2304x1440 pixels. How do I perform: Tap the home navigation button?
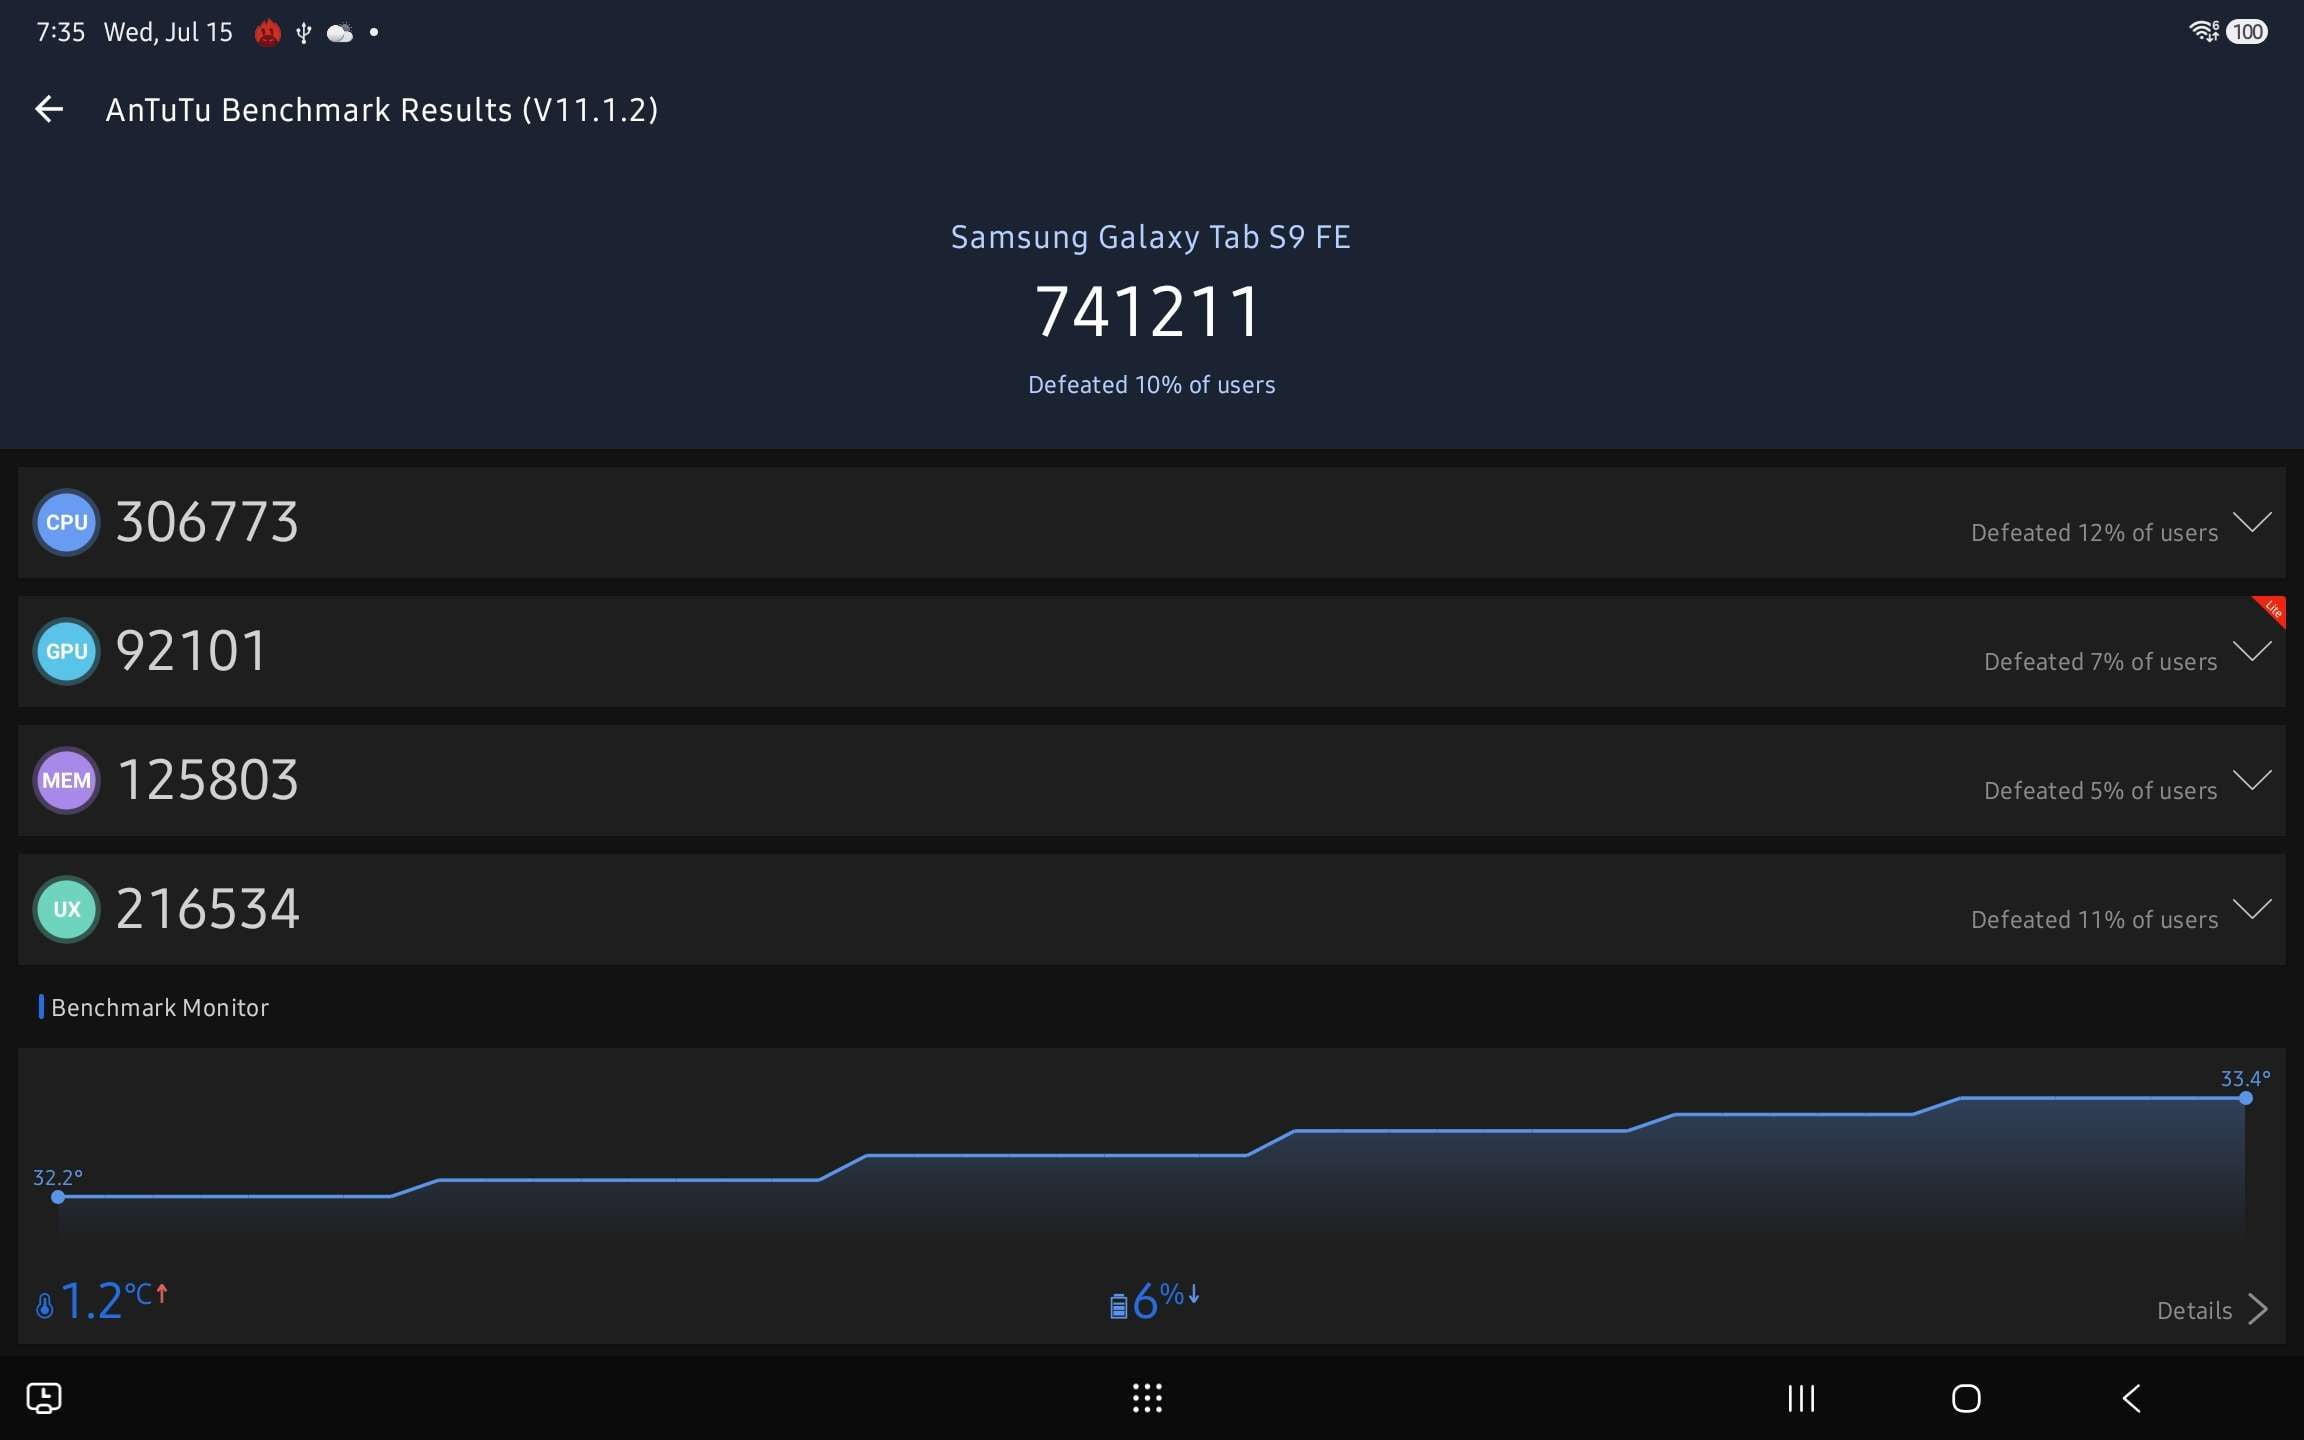coord(1966,1398)
